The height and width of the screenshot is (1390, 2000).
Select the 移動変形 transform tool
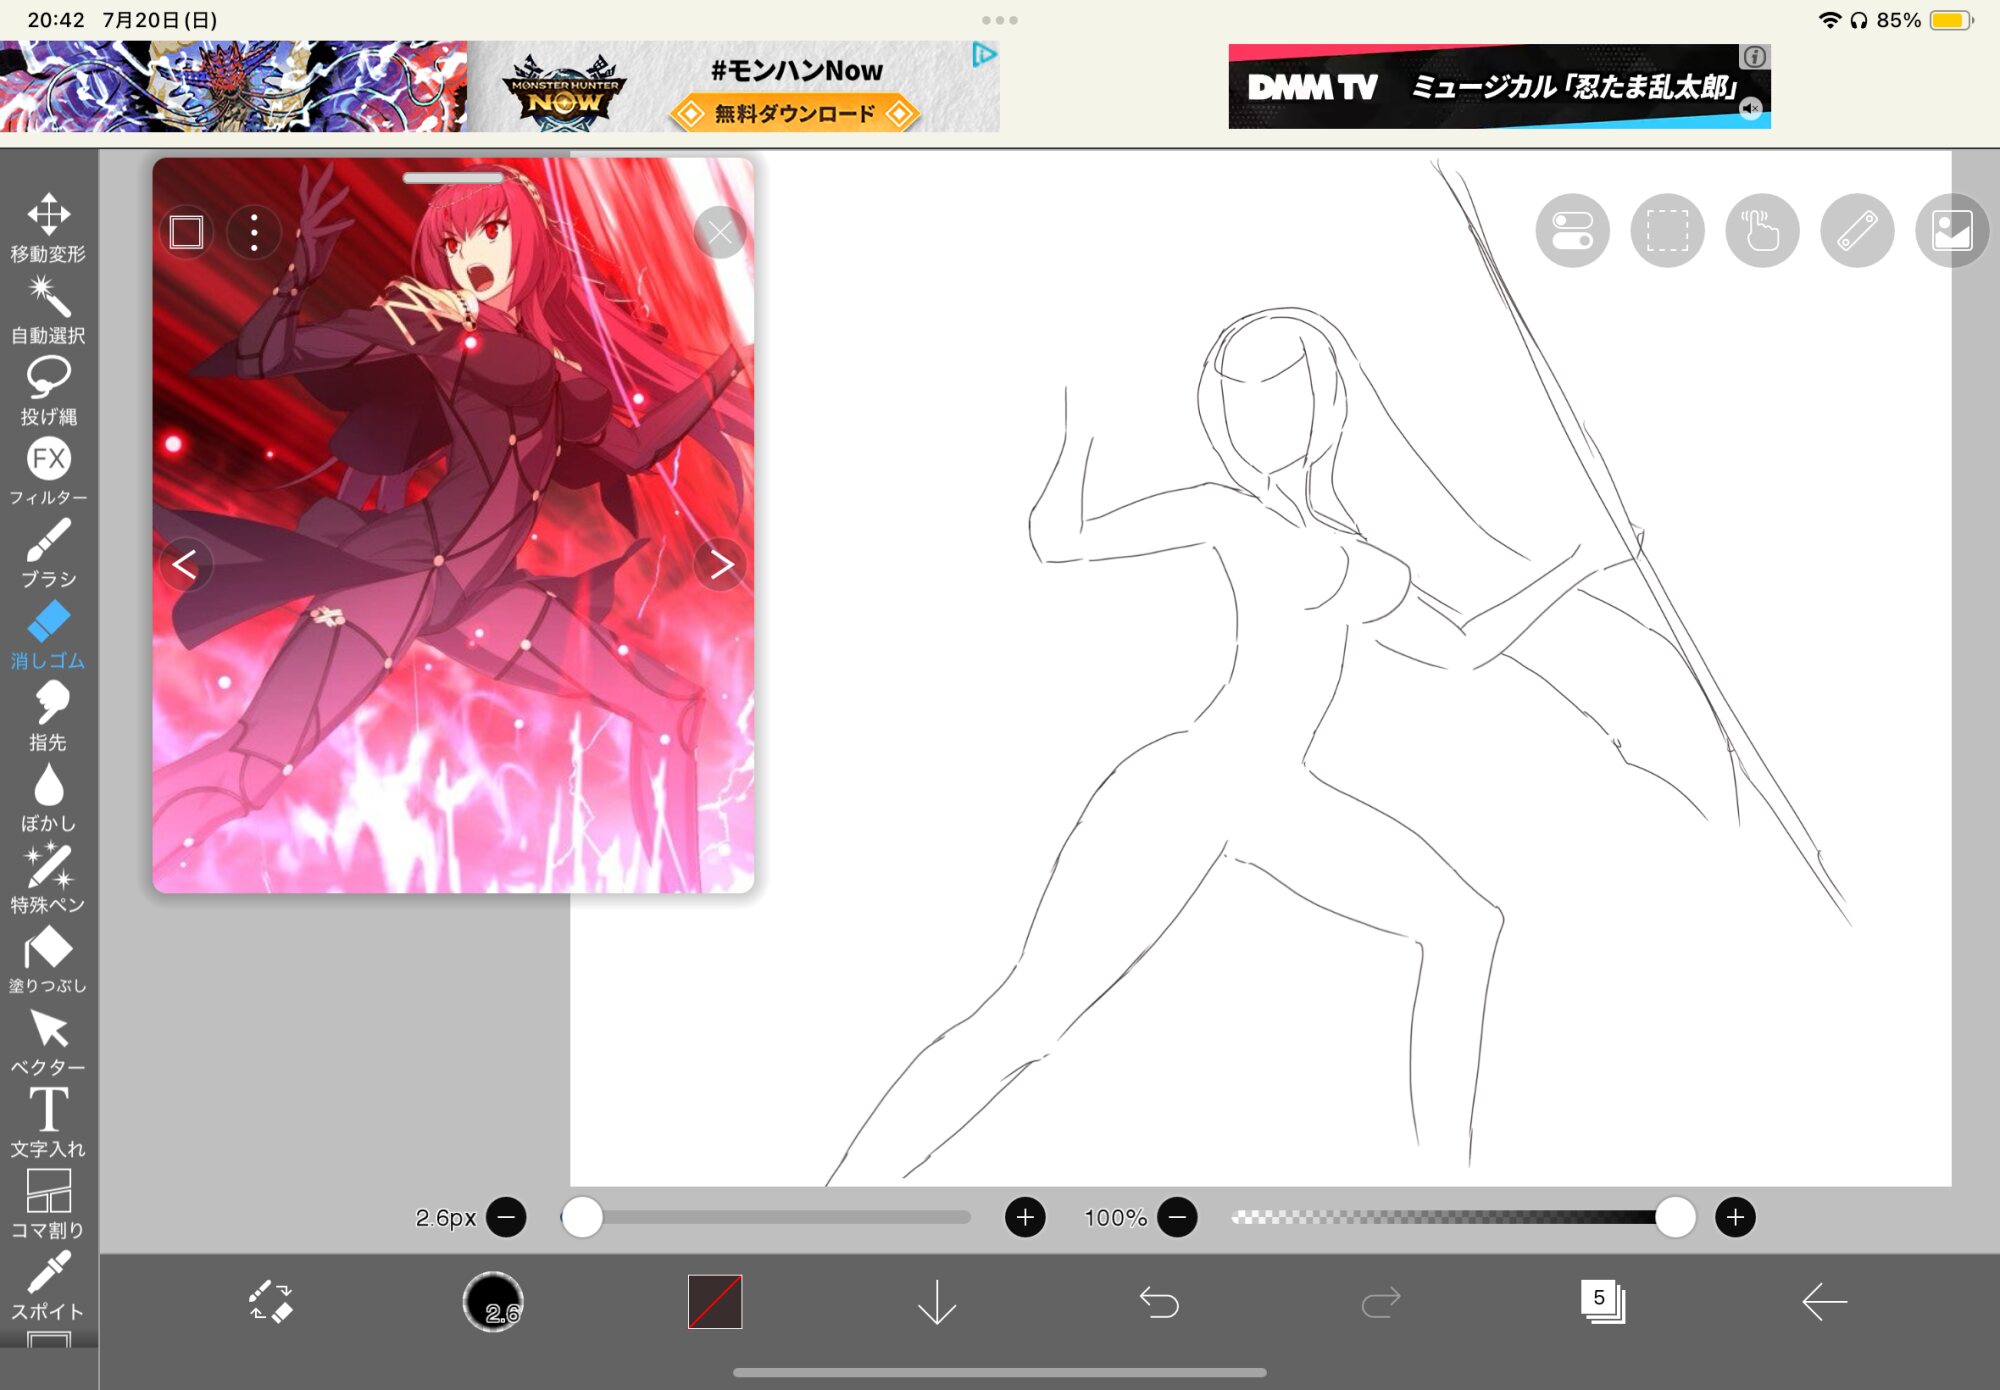tap(48, 227)
